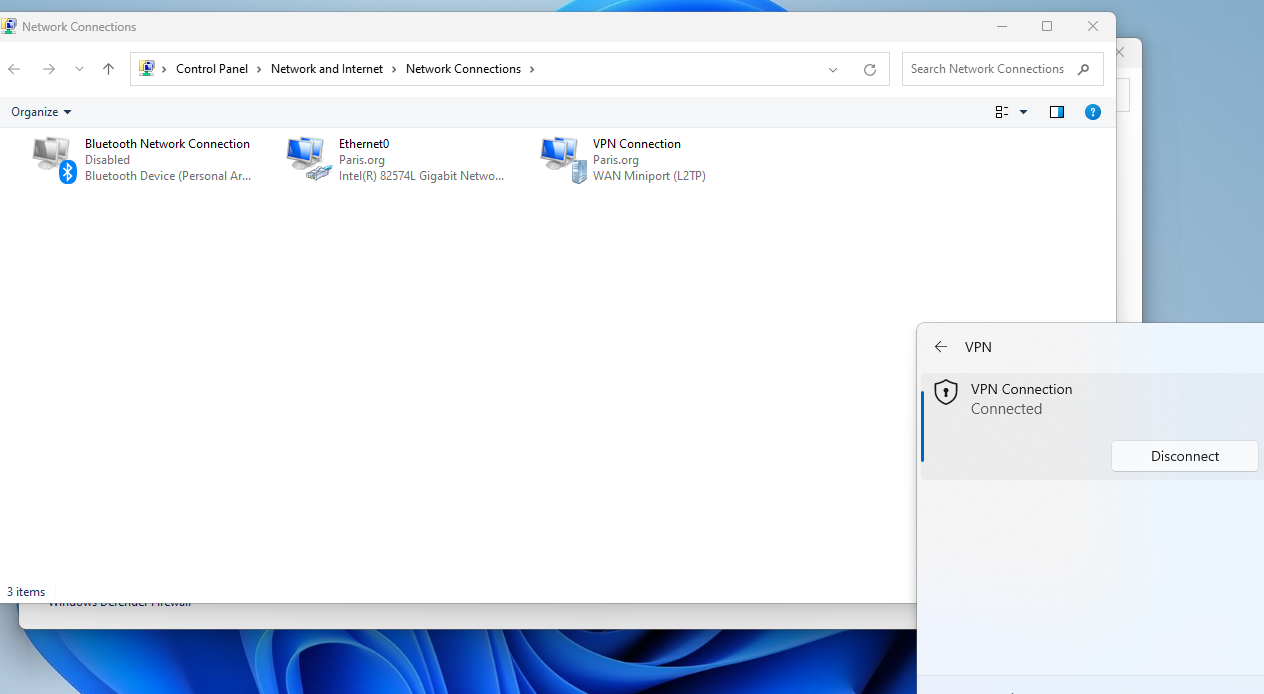
Task: Click the Change your view icon
Action: click(x=1002, y=112)
